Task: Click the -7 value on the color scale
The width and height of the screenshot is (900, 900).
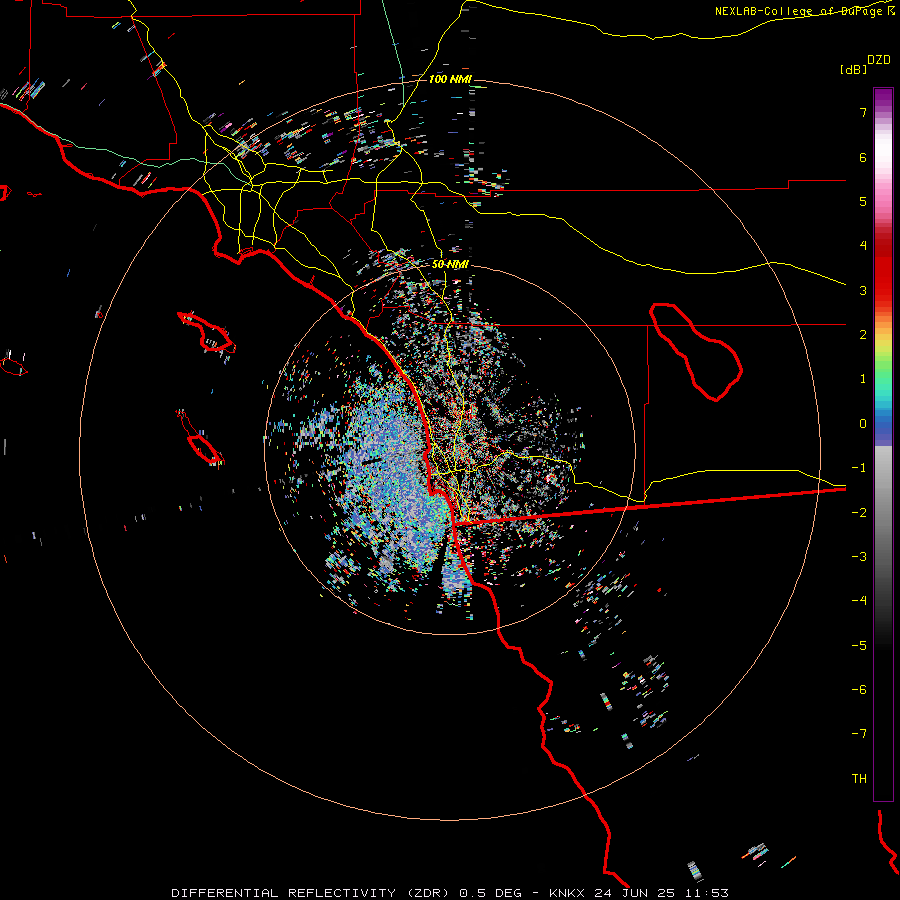Action: click(859, 734)
